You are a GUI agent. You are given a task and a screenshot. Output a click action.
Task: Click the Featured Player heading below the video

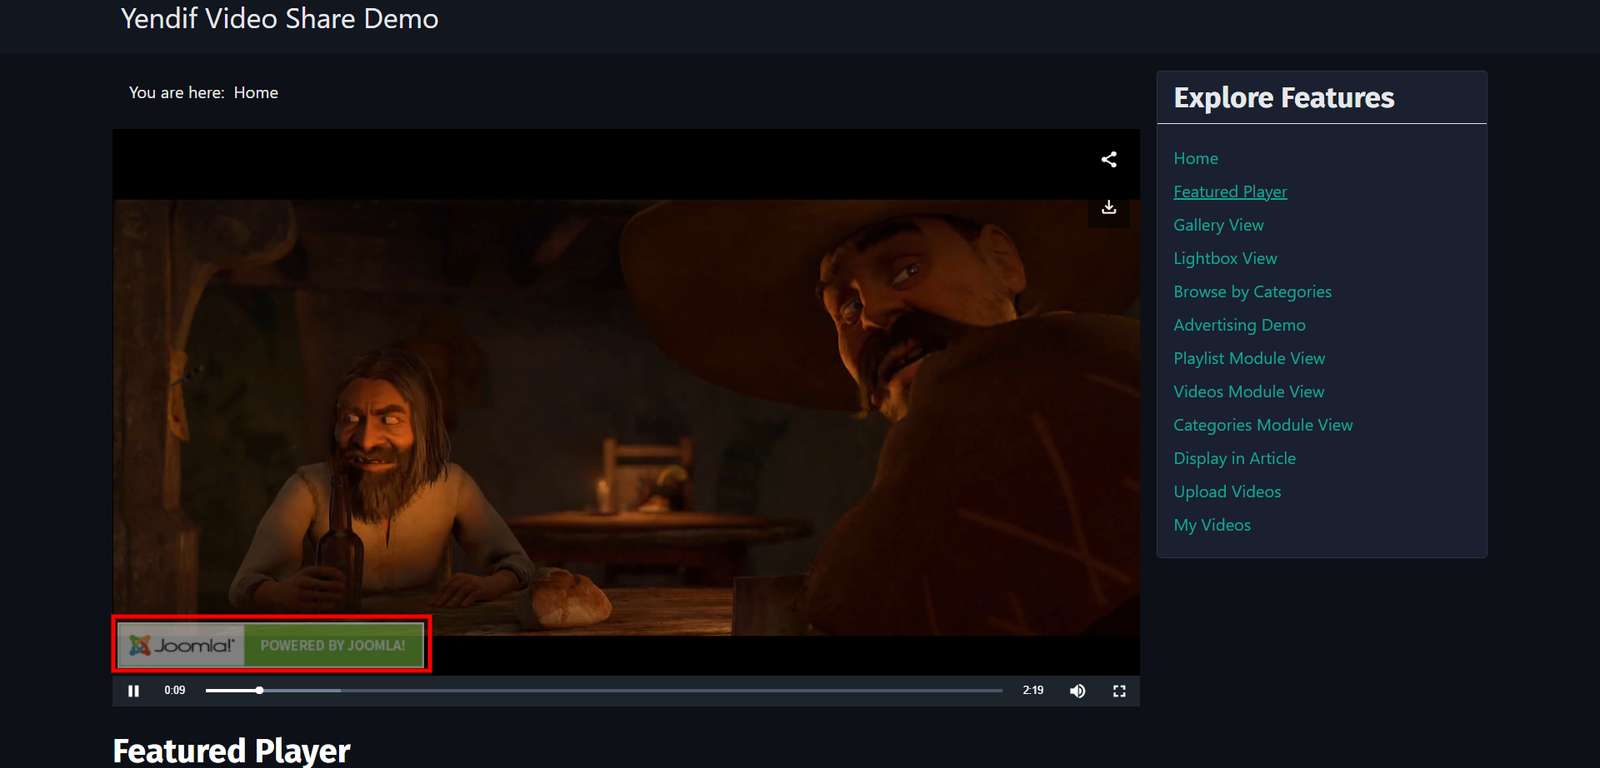tap(232, 751)
